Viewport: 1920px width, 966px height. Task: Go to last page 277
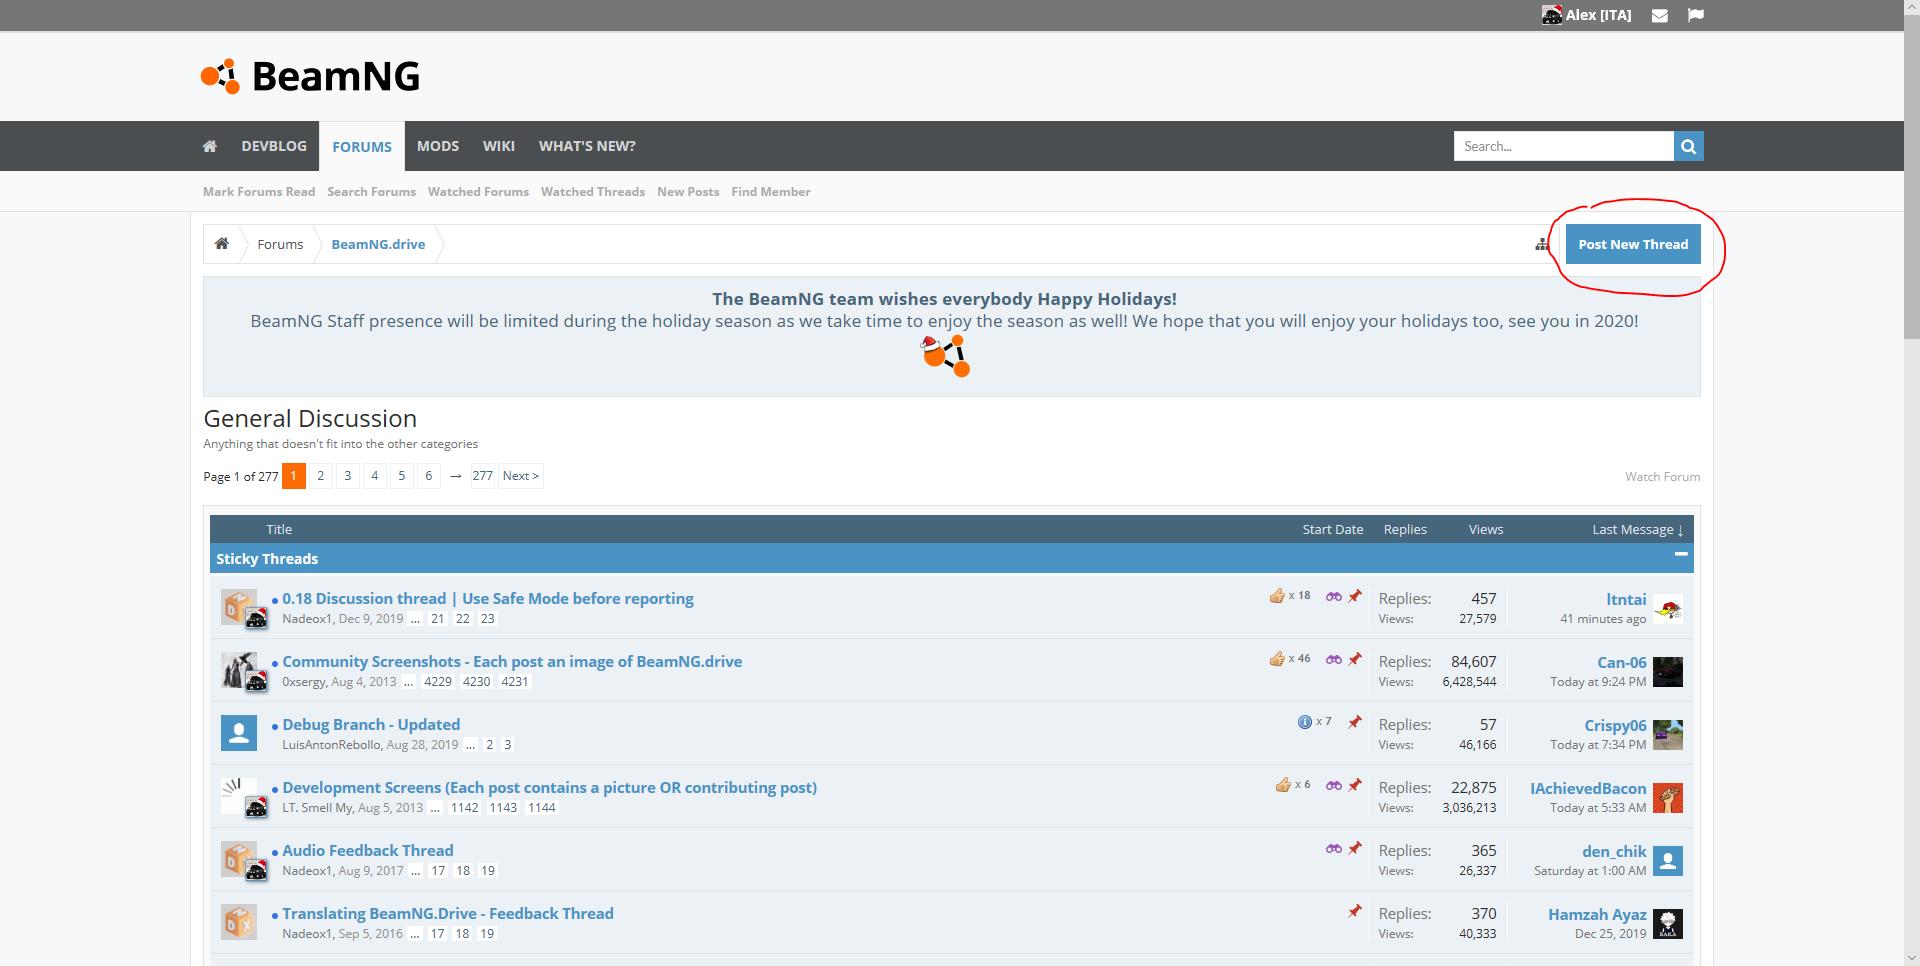coord(483,476)
